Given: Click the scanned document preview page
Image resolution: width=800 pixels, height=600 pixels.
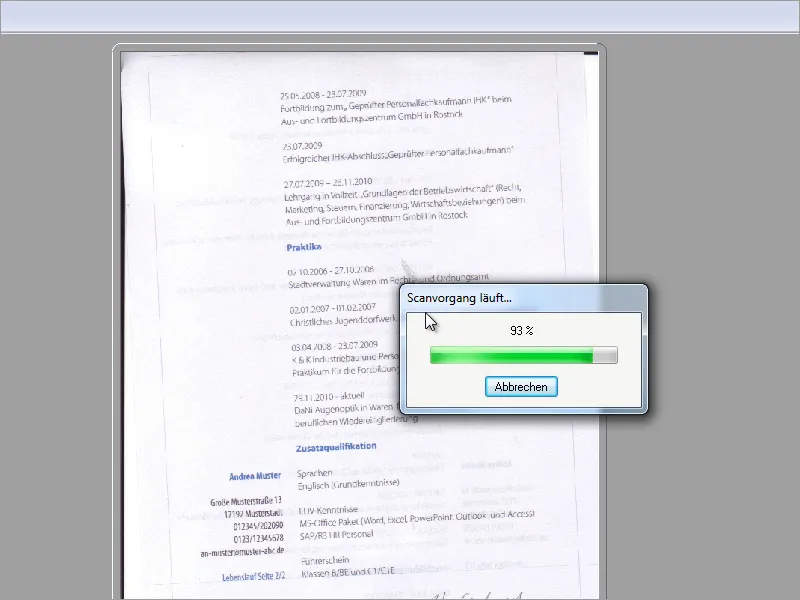Looking at the screenshot, I should [359, 325].
